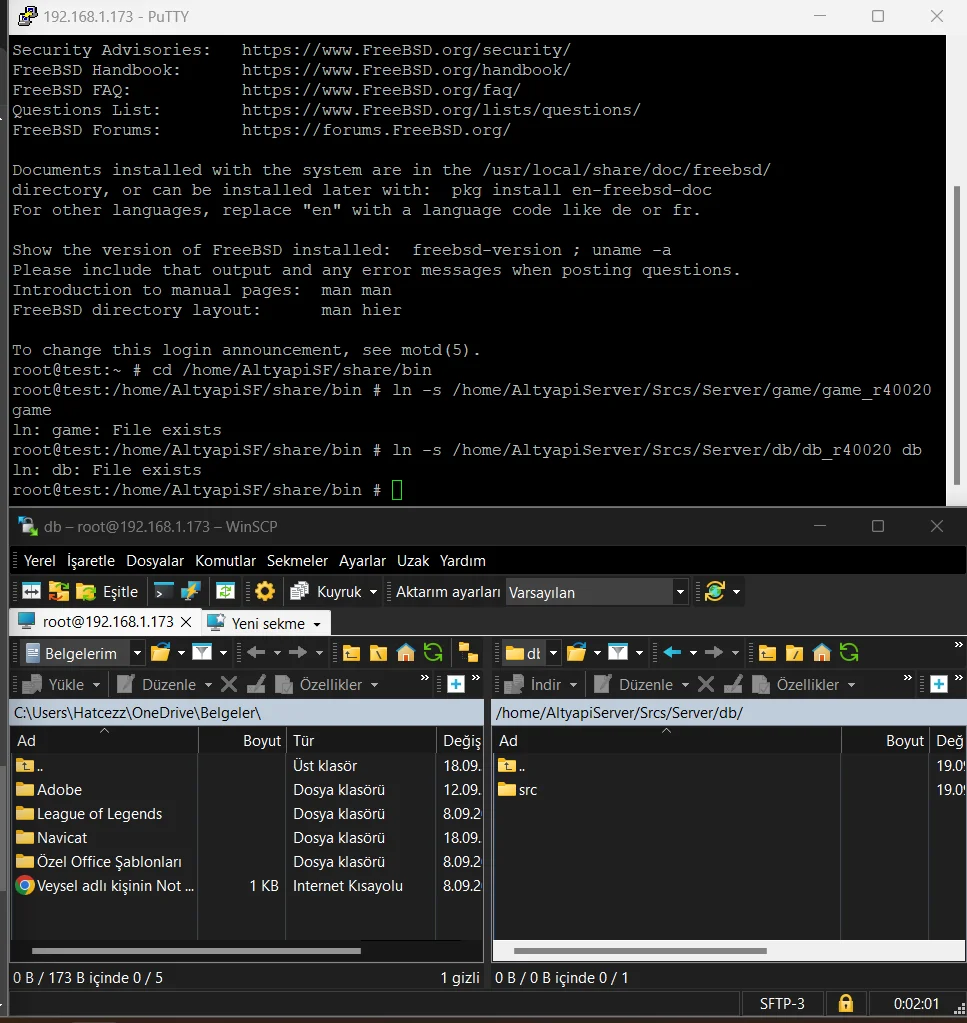Image resolution: width=967 pixels, height=1023 pixels.
Task: Open the Yerel menu
Action: click(x=40, y=560)
